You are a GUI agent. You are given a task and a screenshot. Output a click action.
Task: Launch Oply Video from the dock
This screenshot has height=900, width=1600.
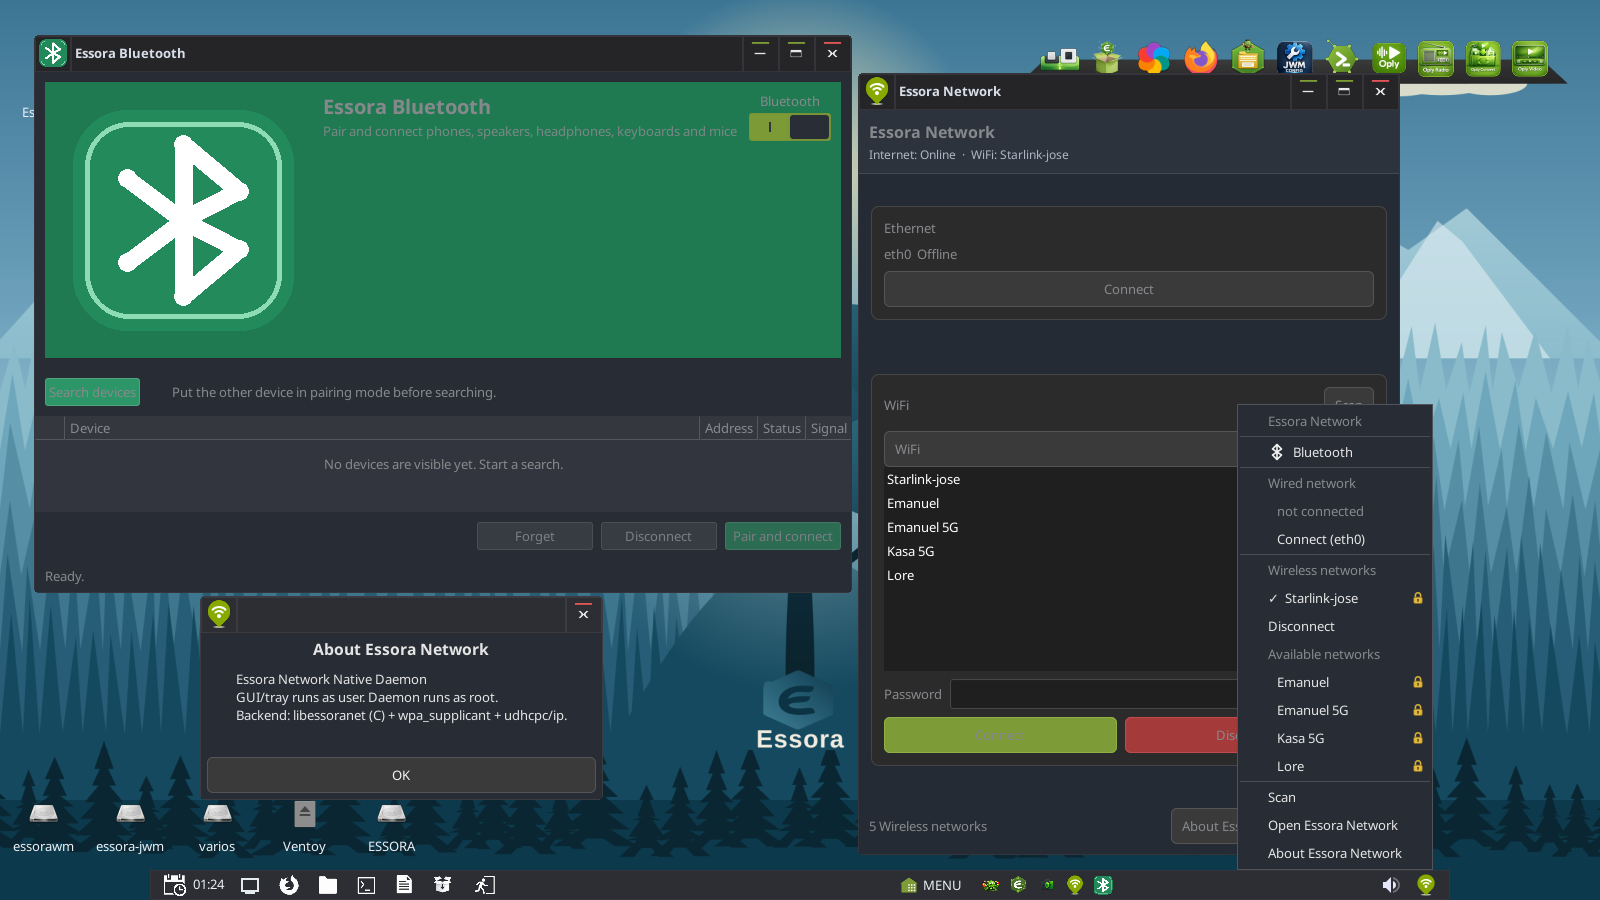pos(1529,58)
